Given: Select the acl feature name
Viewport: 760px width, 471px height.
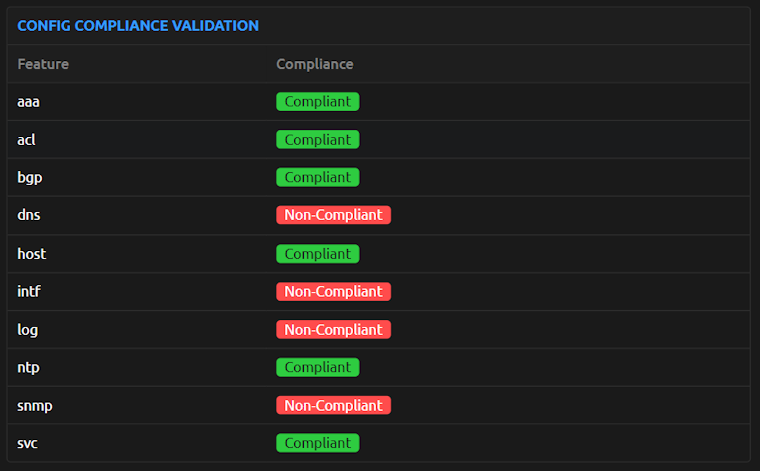Looking at the screenshot, I should [26, 140].
